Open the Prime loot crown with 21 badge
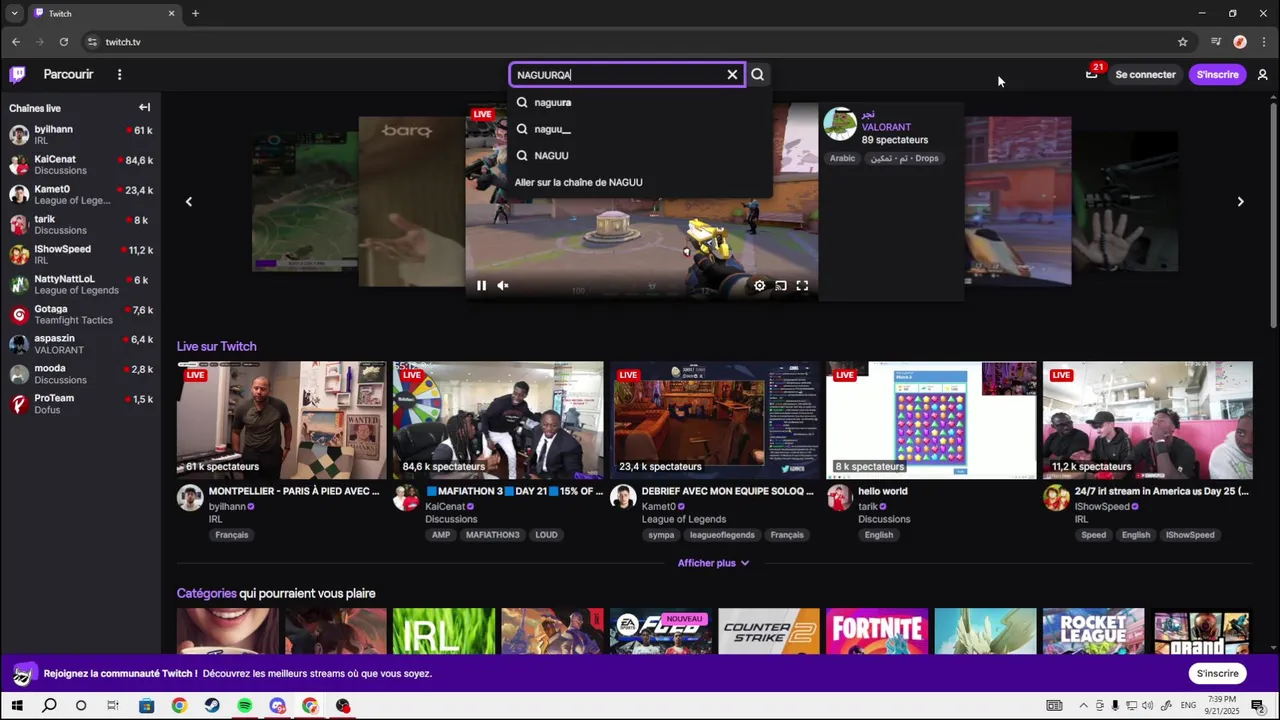The height and width of the screenshot is (720, 1280). click(x=1091, y=74)
